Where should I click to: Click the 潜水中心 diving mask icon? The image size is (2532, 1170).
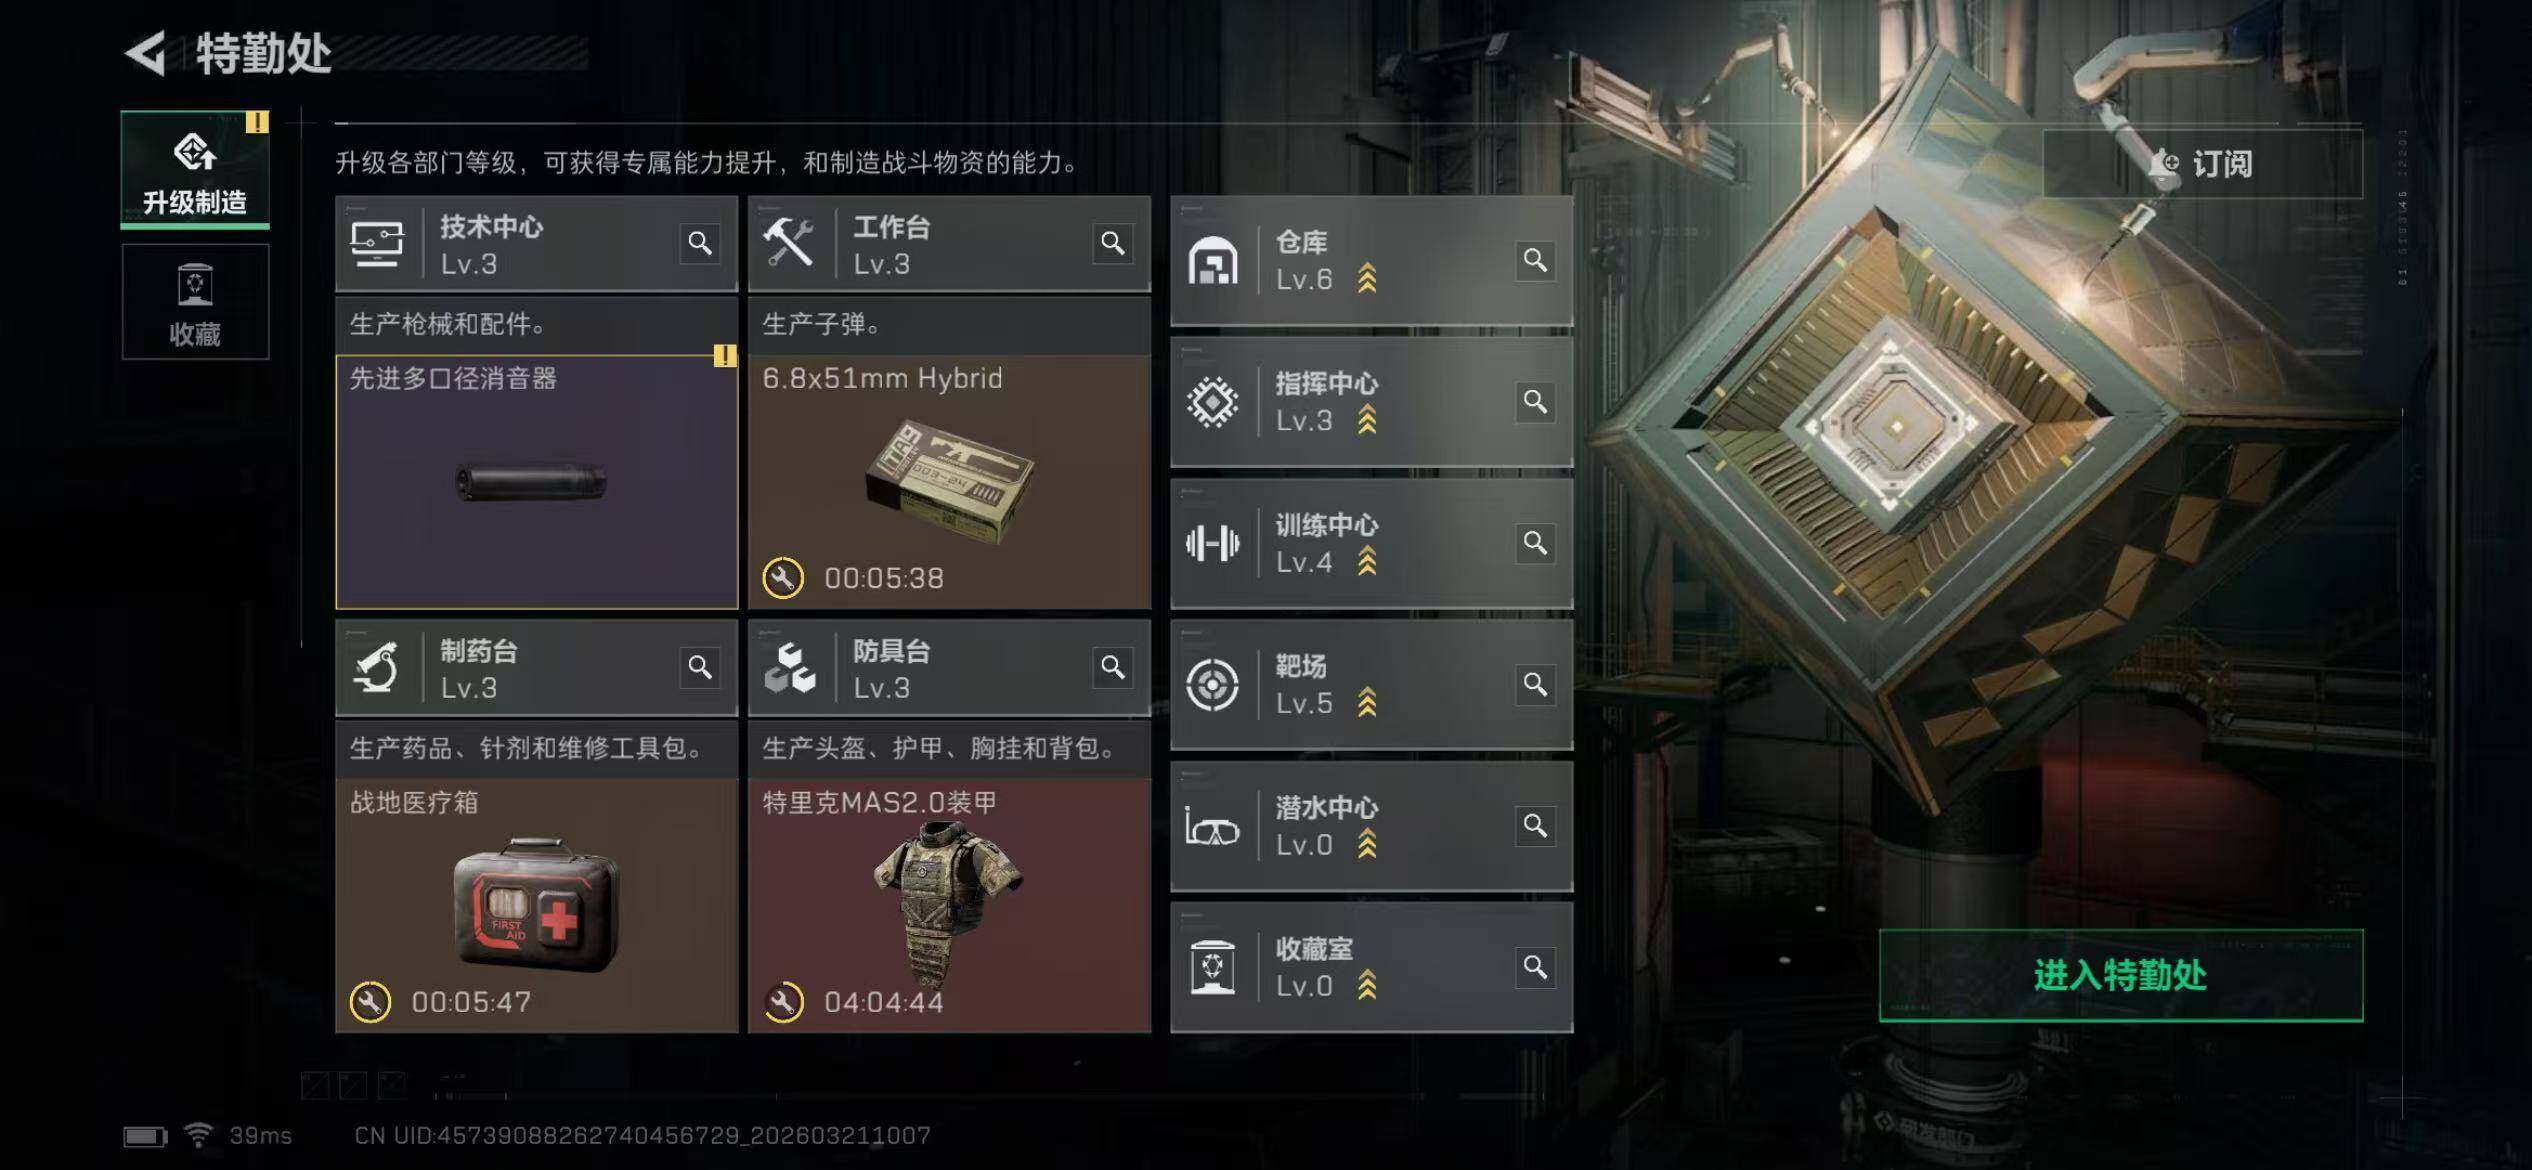click(1212, 827)
